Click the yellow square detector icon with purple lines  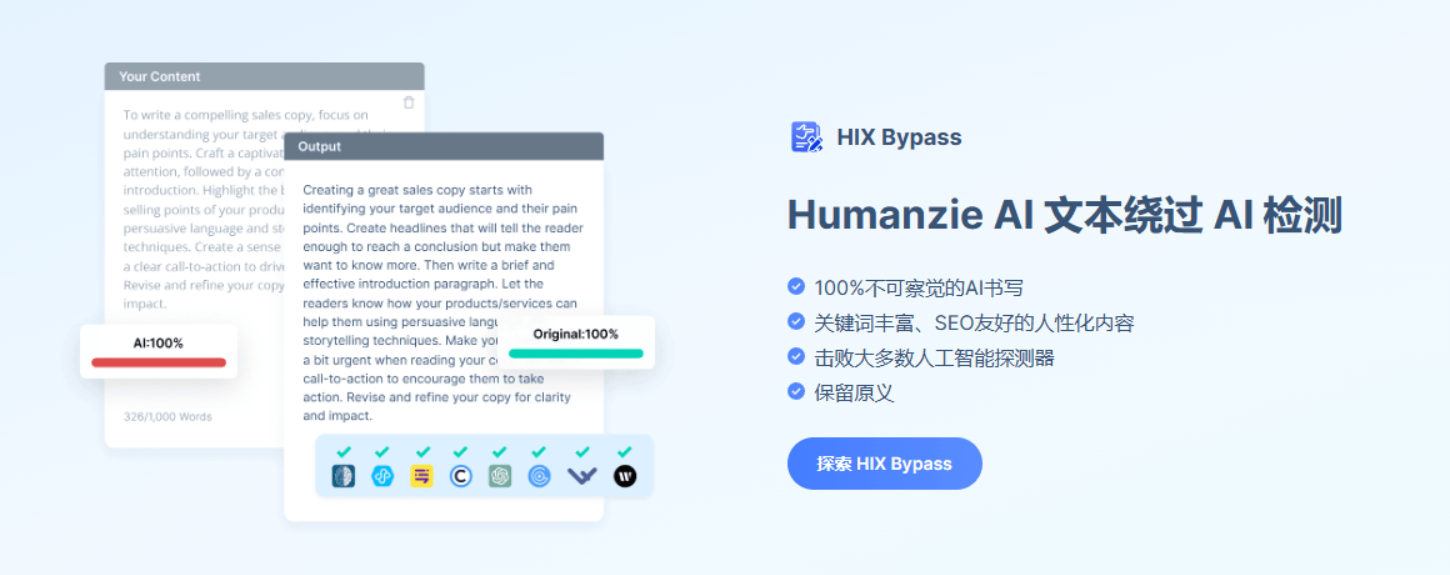[422, 476]
